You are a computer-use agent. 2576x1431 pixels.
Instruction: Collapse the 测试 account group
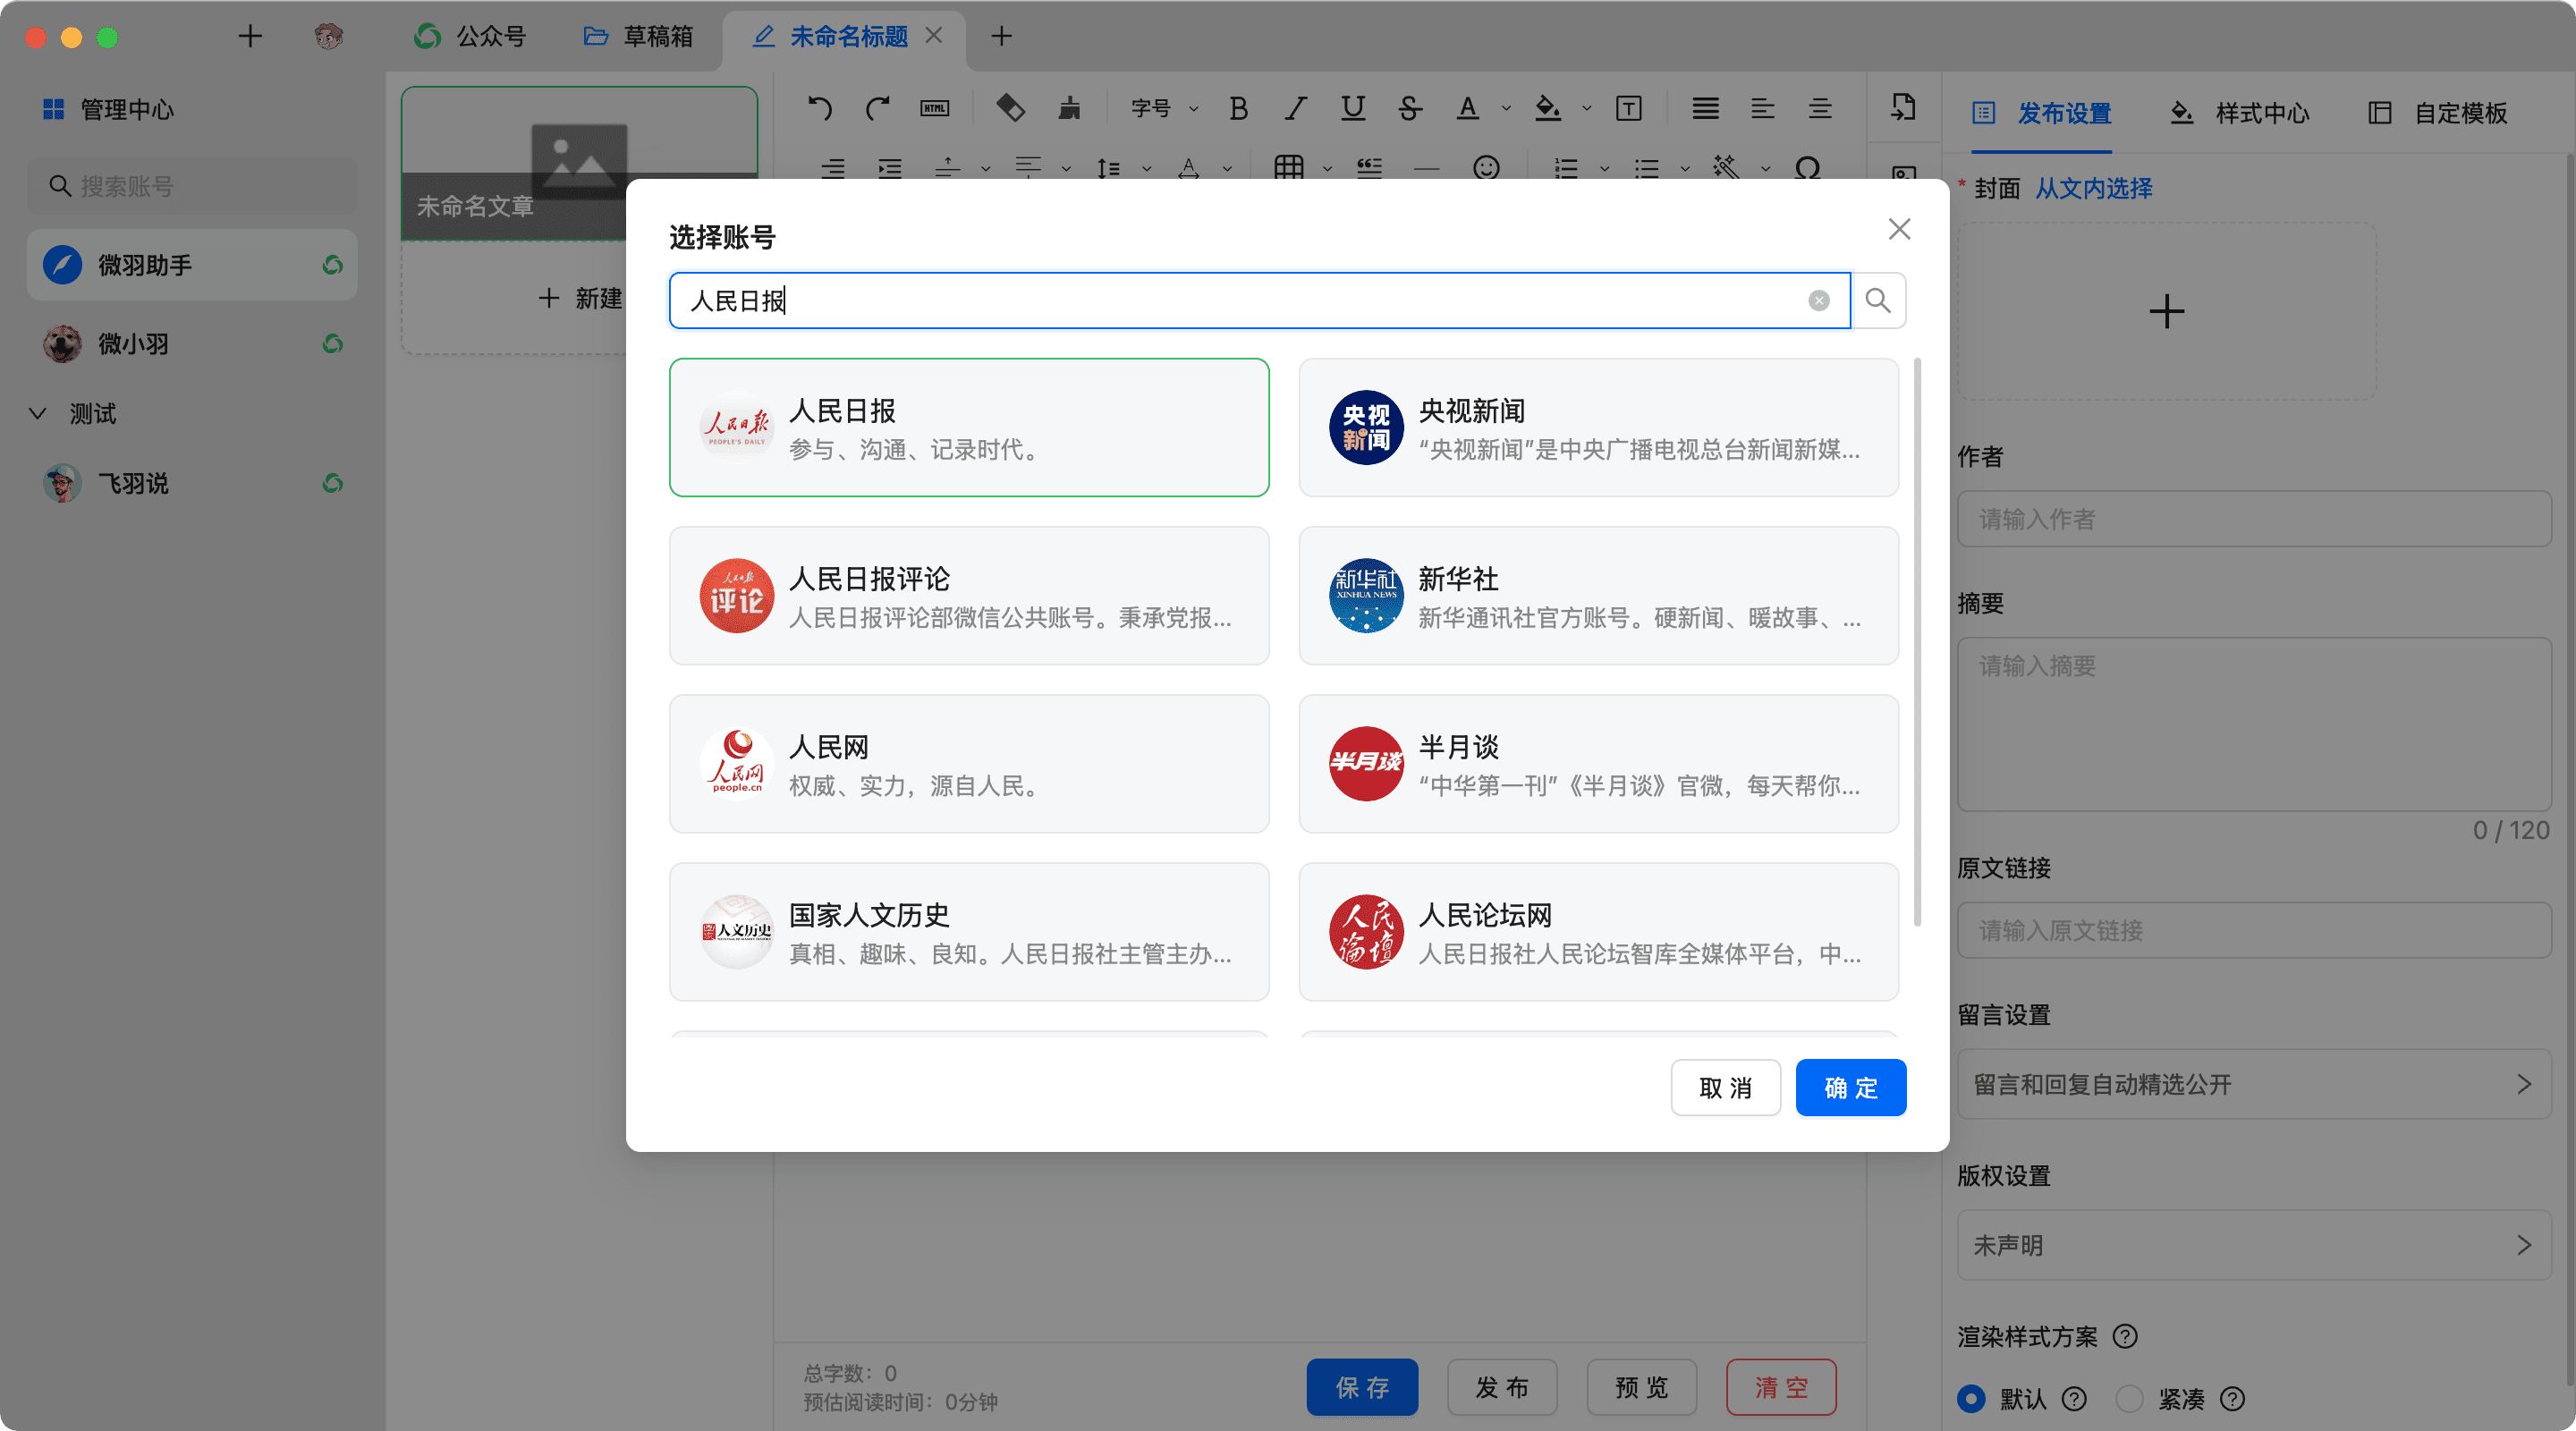tap(38, 413)
